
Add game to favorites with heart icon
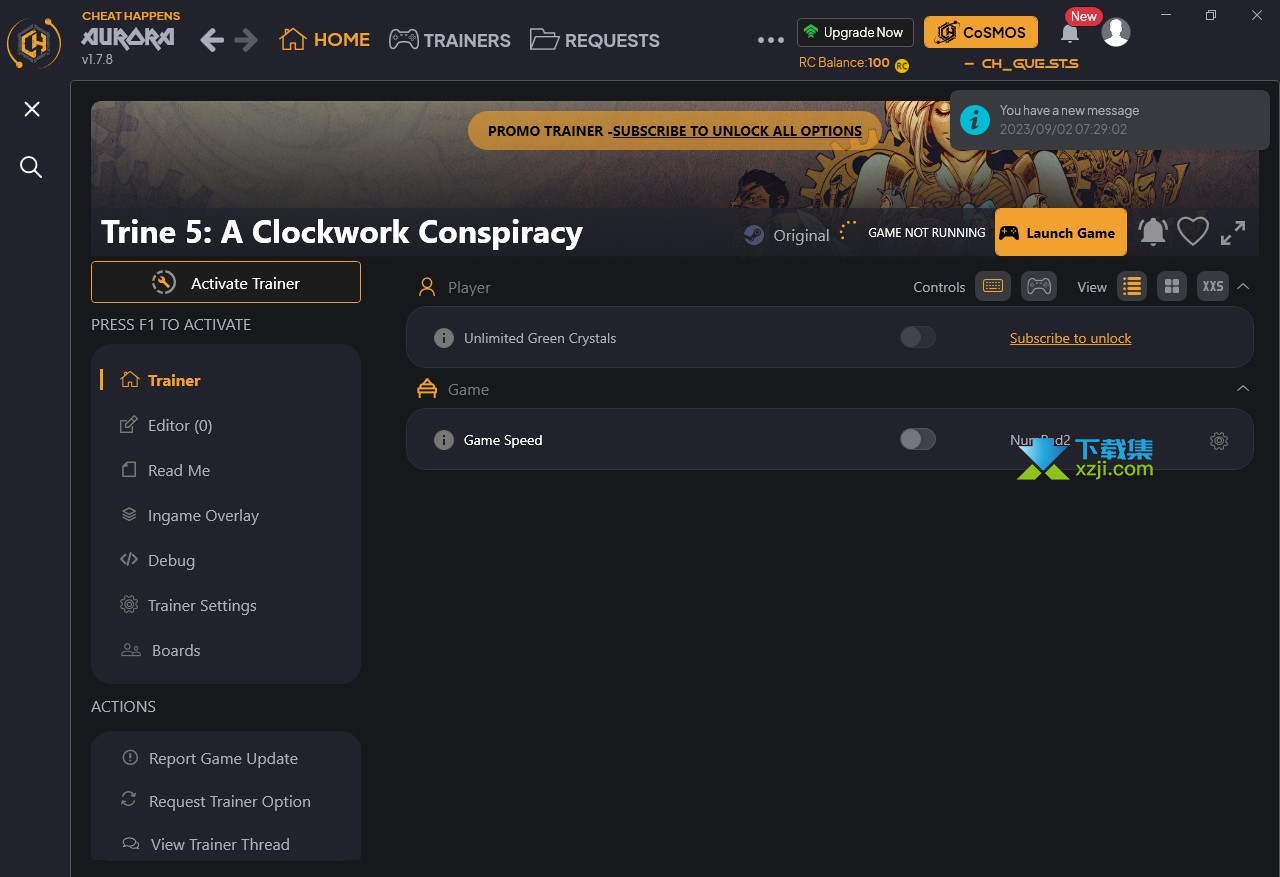point(1192,232)
